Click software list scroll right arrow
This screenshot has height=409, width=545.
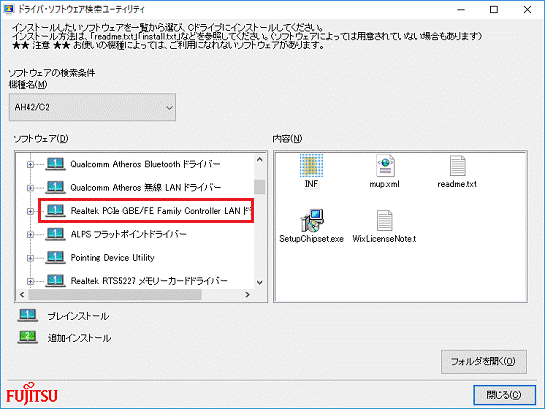[x=247, y=295]
